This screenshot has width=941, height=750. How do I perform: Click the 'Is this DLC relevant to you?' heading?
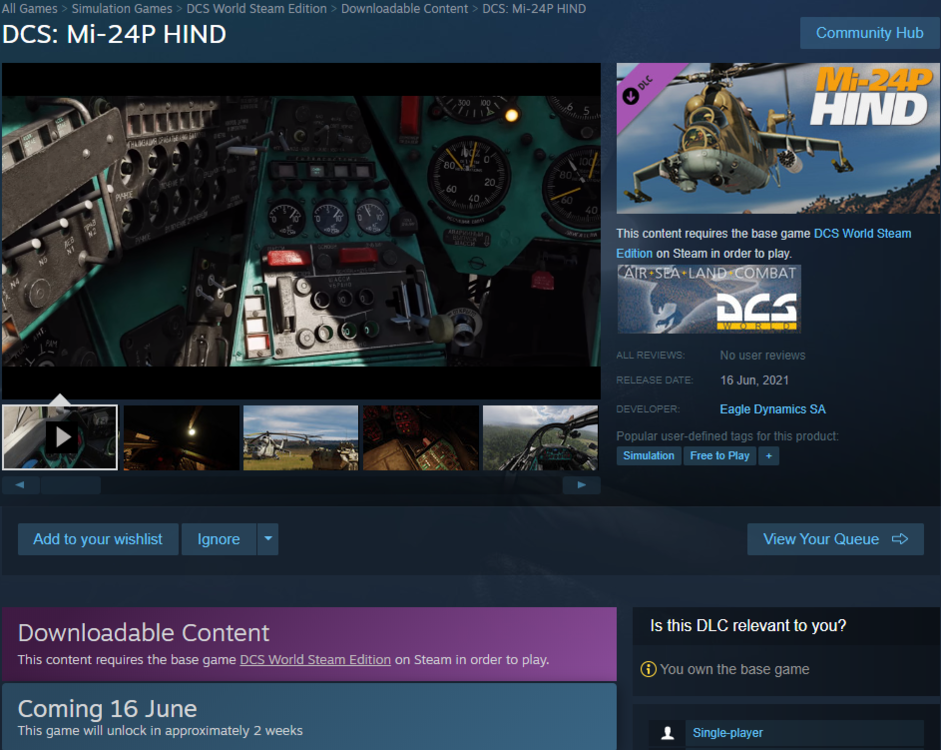coord(748,626)
